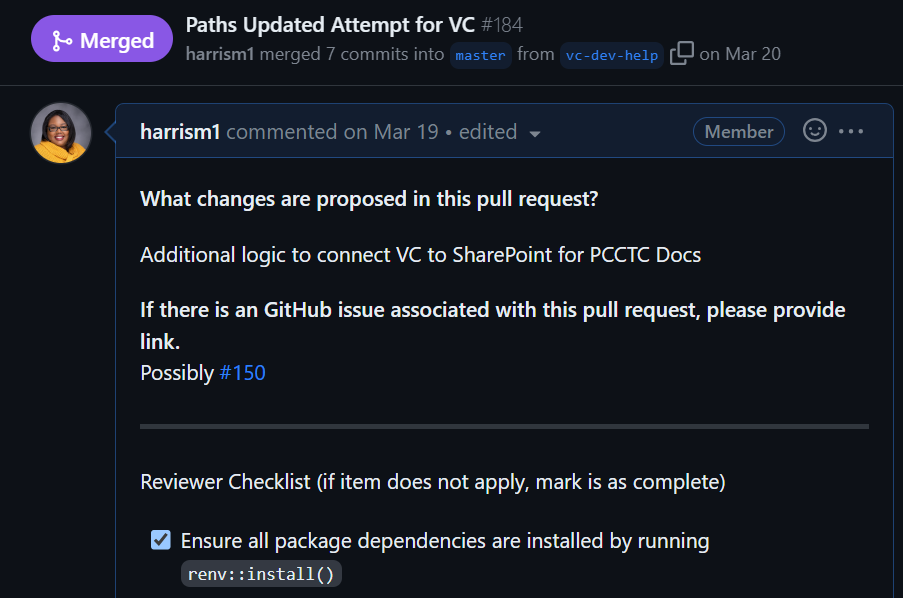Screen dimensions: 903x598
Task: Click harrism1's profile avatar
Action: click(x=61, y=132)
